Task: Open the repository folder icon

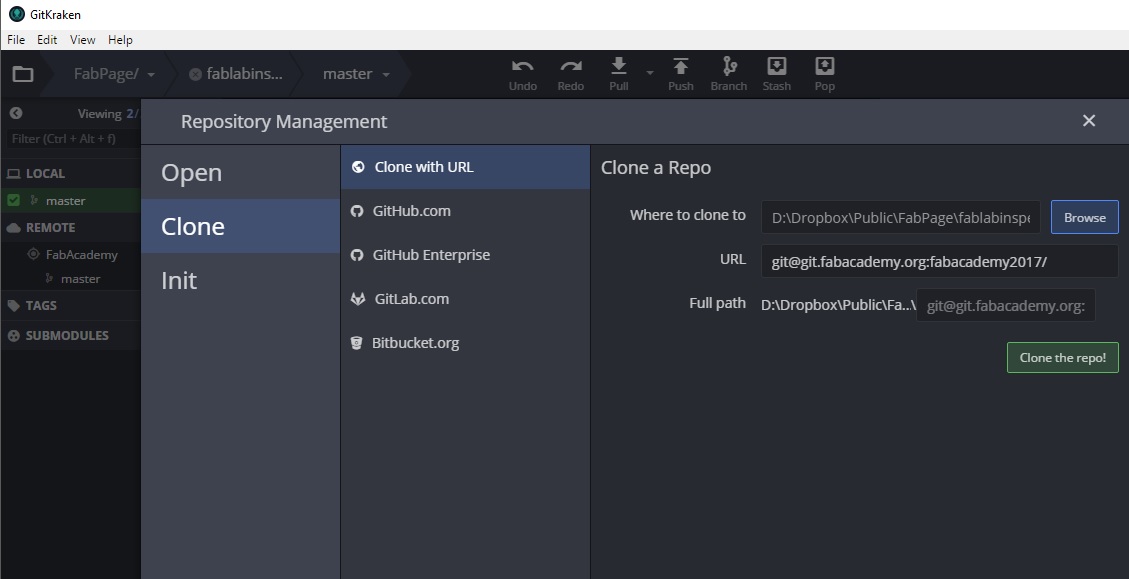Action: (x=23, y=73)
